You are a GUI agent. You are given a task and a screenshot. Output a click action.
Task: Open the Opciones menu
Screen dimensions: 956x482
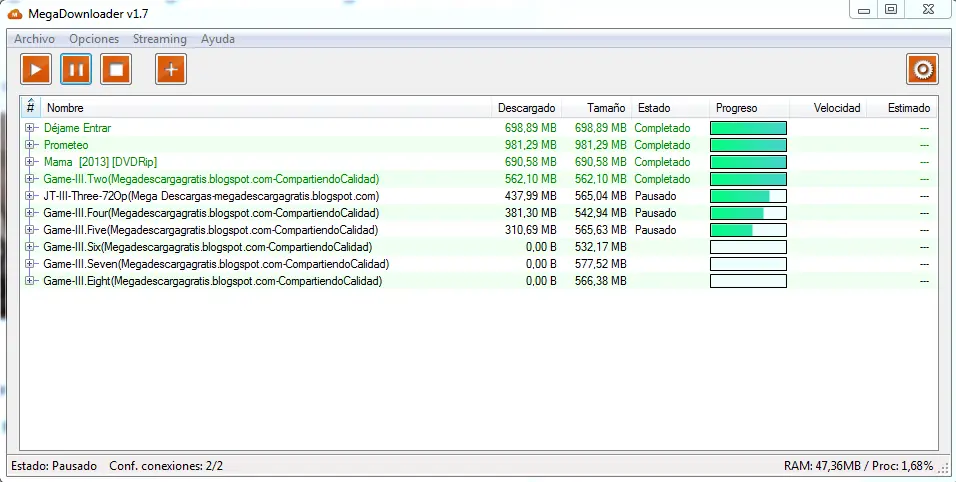pos(94,39)
